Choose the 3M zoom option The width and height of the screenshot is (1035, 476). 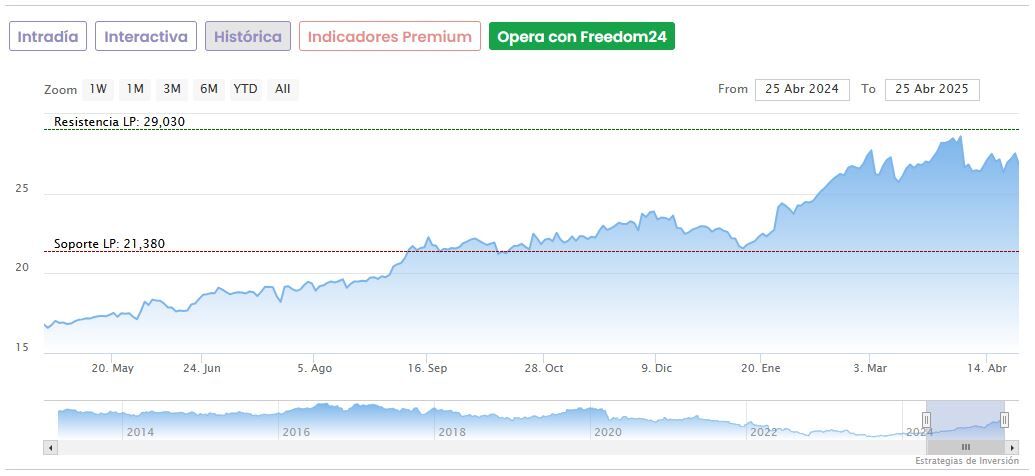[x=172, y=89]
